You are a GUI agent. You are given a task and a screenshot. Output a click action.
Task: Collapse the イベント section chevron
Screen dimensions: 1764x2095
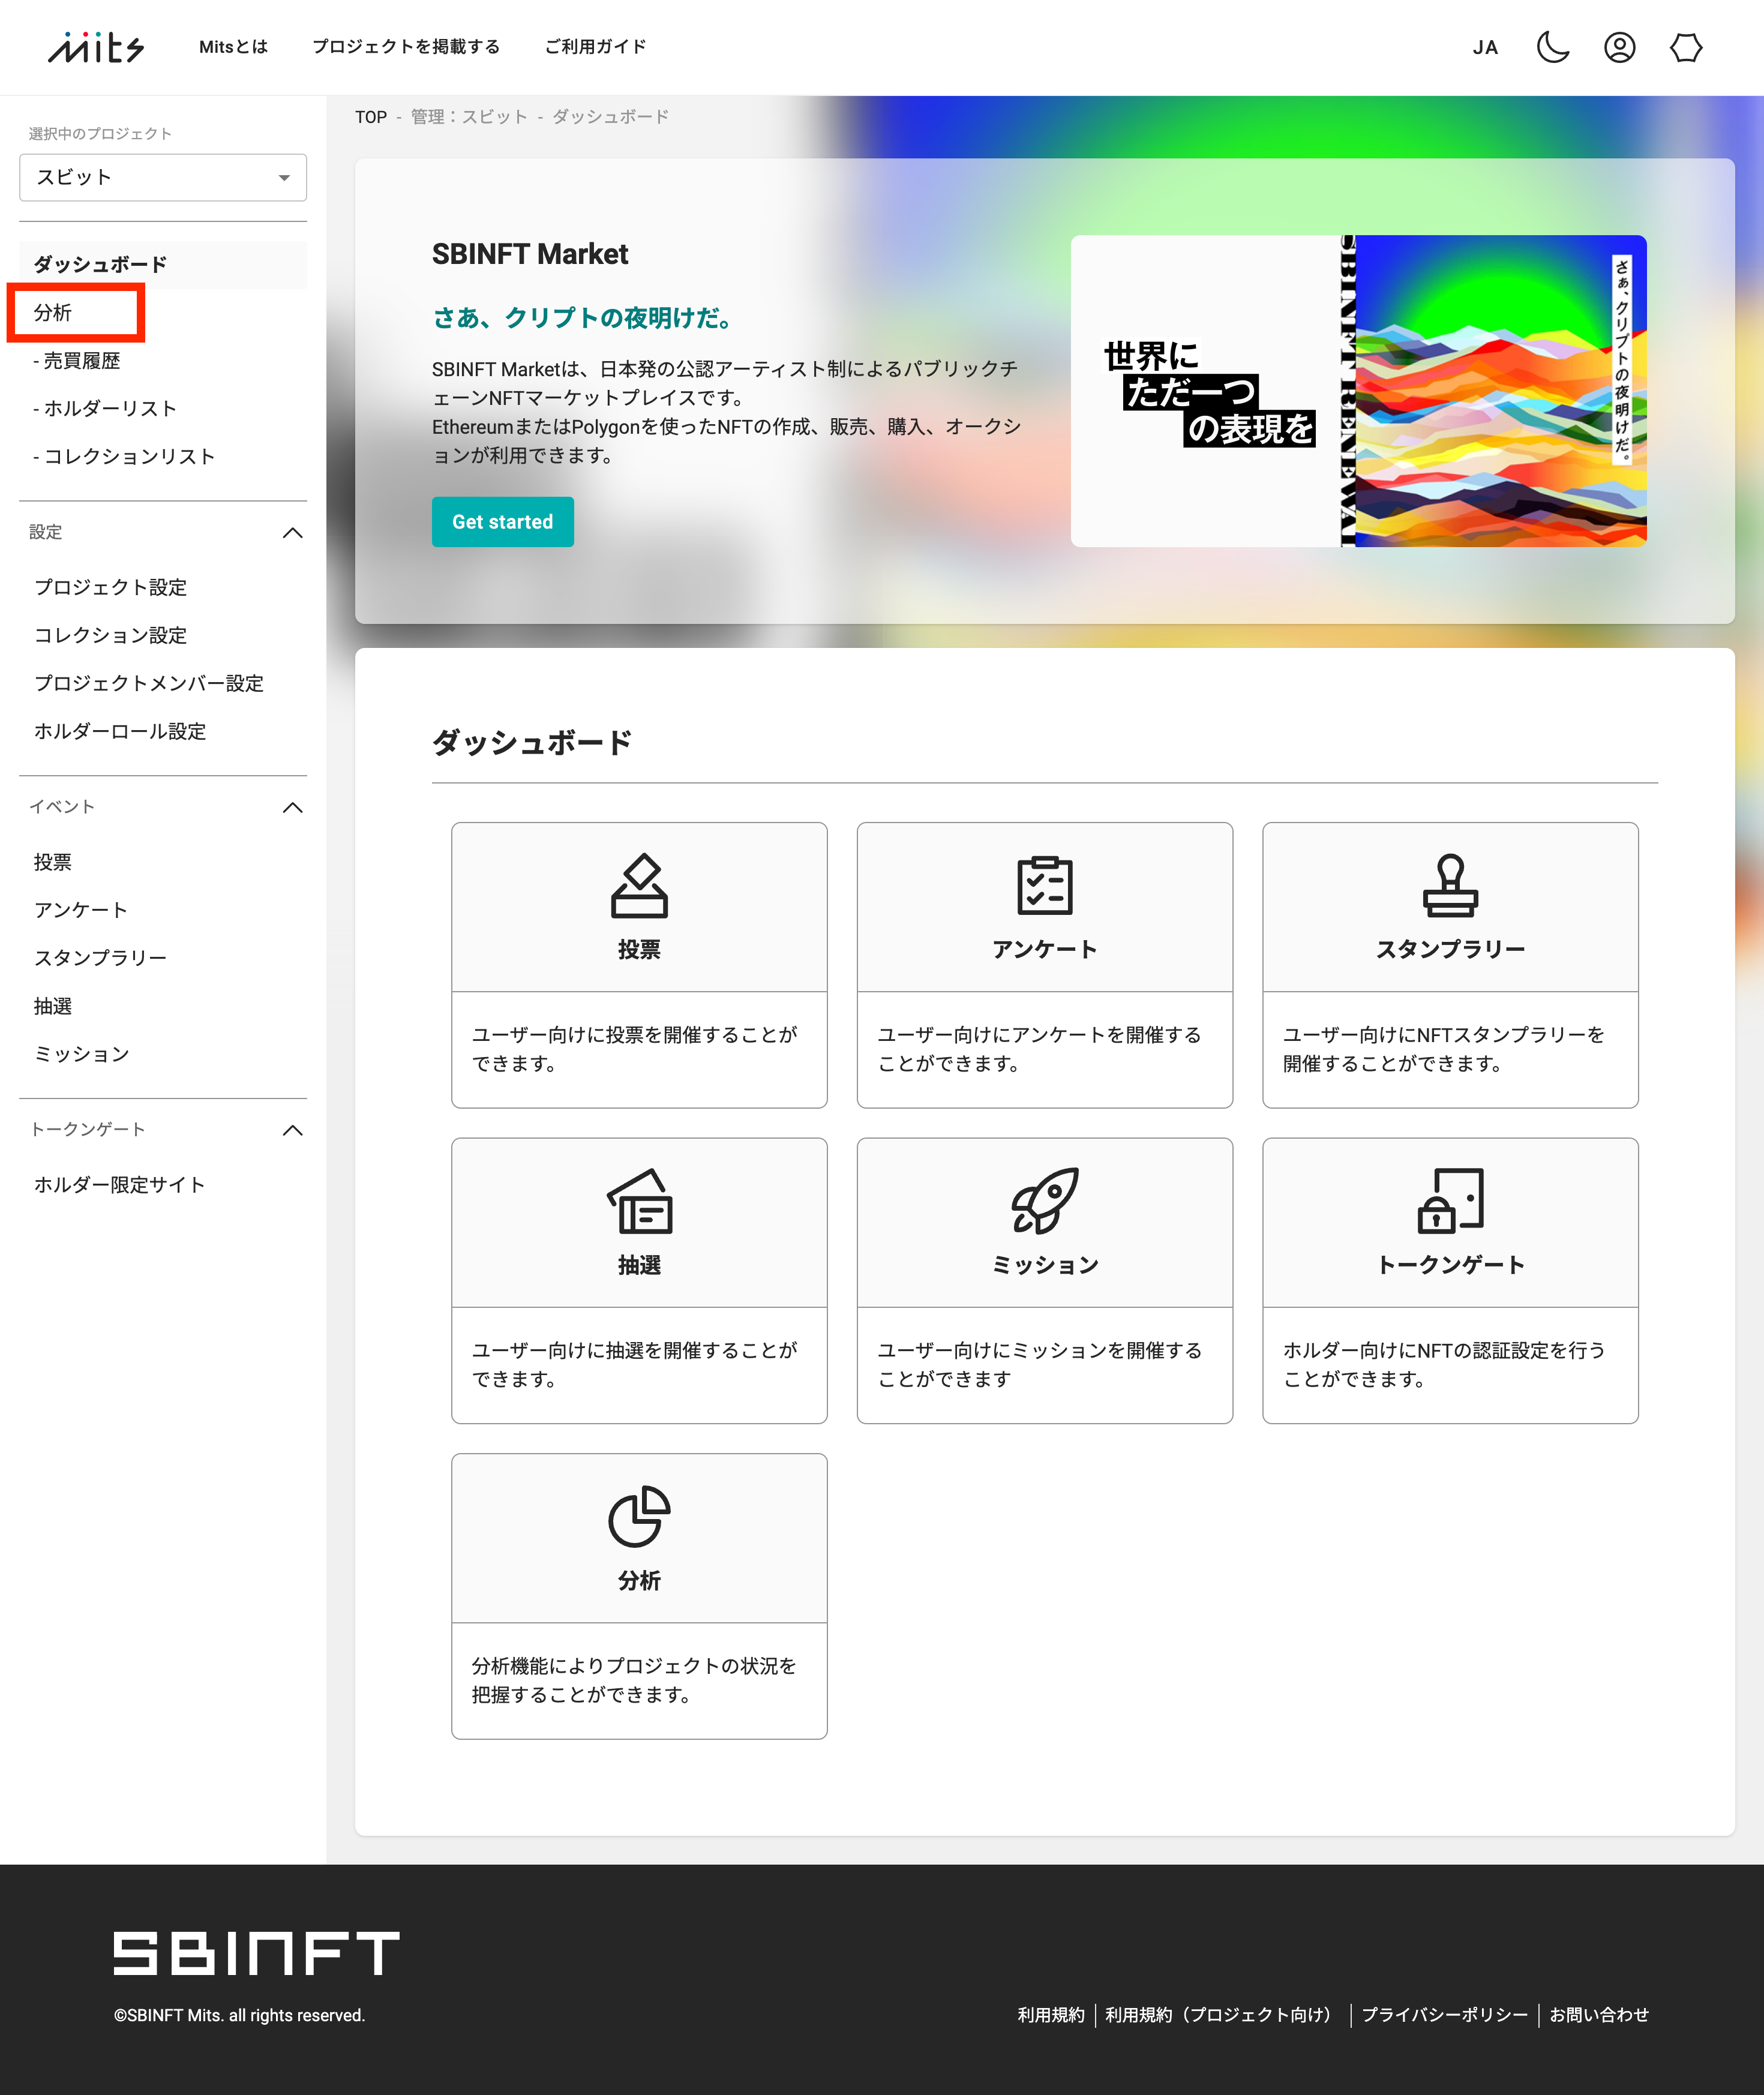click(292, 807)
